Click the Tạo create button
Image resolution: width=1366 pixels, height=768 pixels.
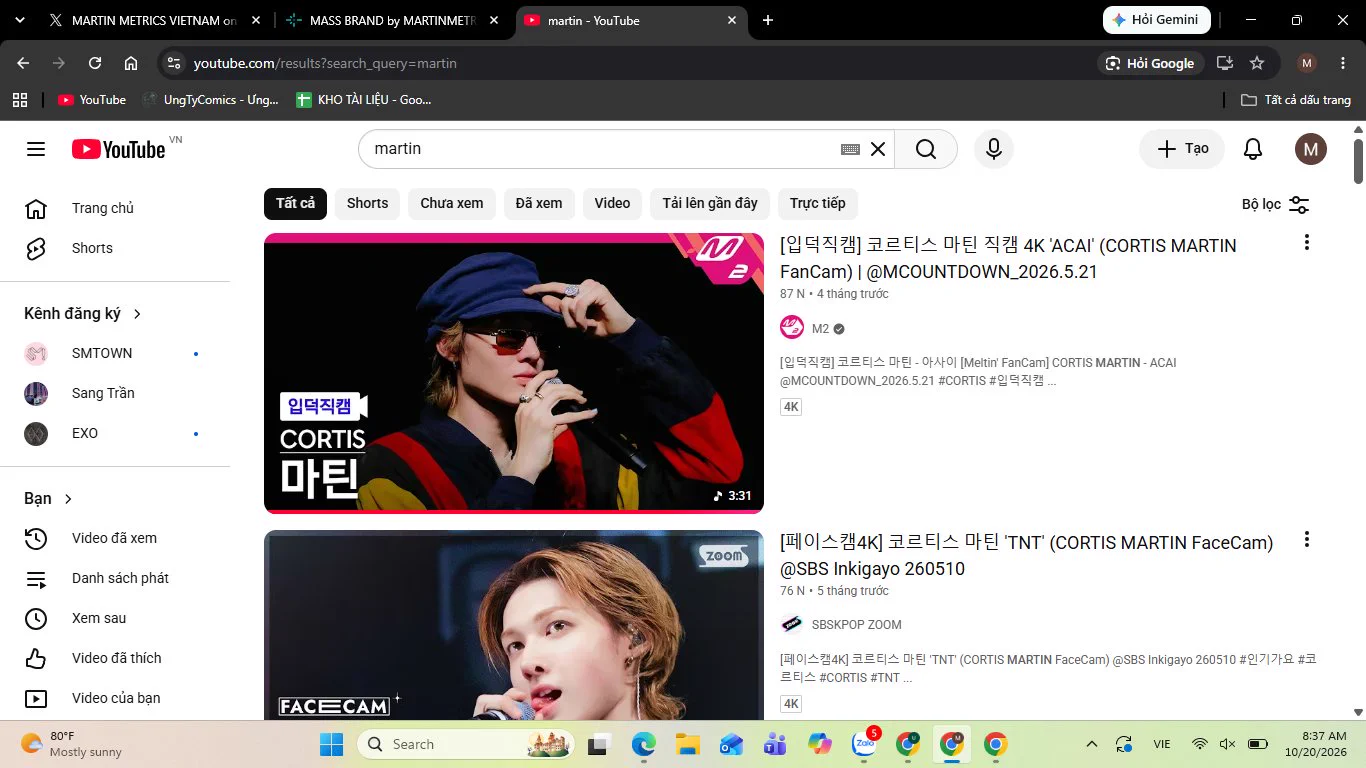[x=1182, y=149]
